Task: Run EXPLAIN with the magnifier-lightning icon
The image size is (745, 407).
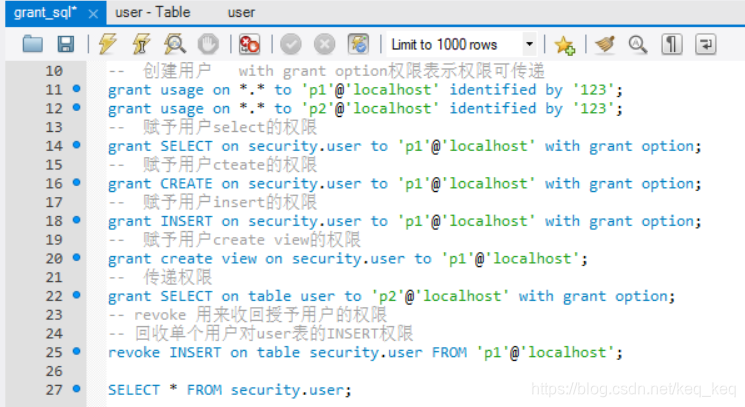Action: pos(174,44)
